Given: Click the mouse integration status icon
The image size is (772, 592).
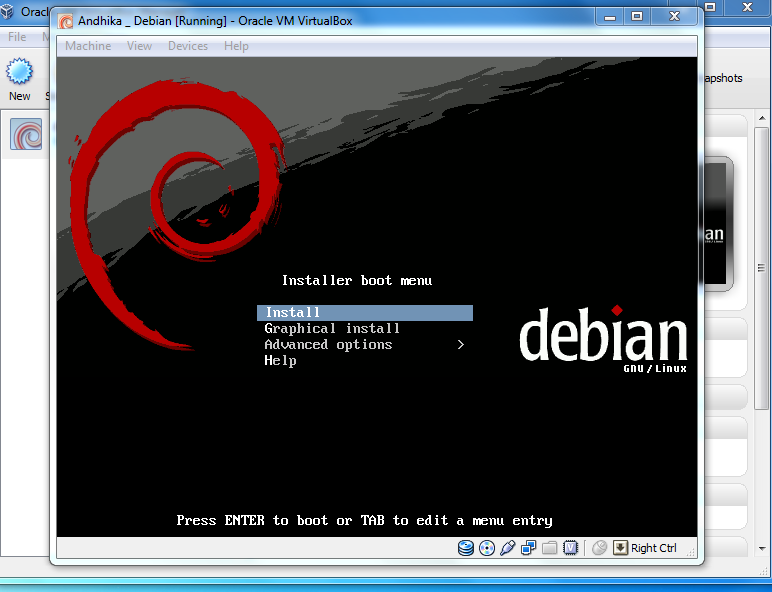Looking at the screenshot, I should point(599,548).
